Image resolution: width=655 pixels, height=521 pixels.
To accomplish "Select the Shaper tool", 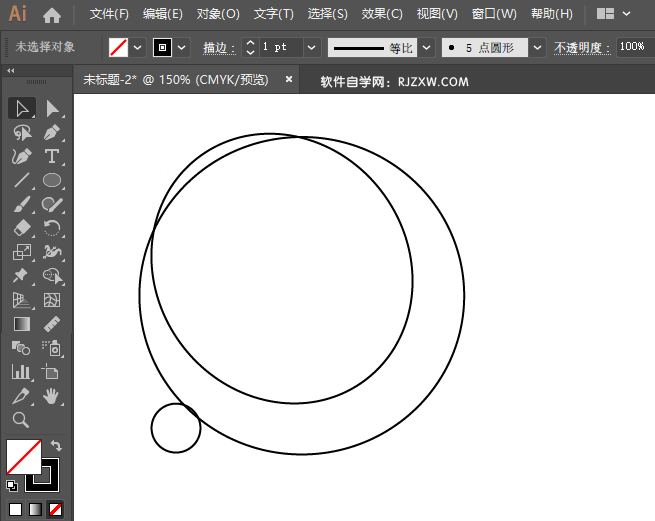I will tap(52, 205).
